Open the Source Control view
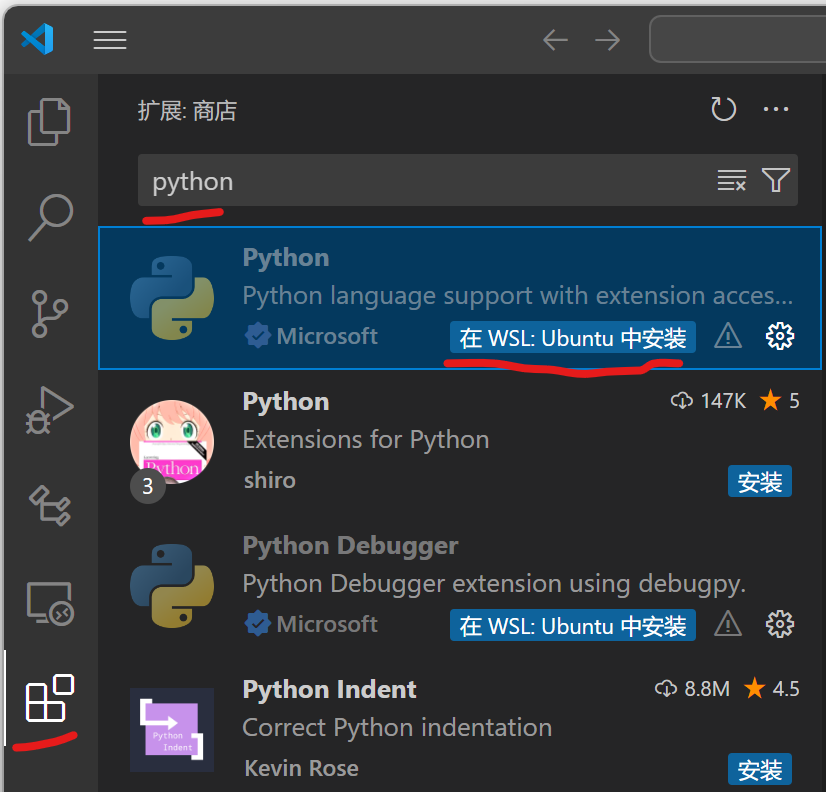The width and height of the screenshot is (826, 792). point(48,313)
